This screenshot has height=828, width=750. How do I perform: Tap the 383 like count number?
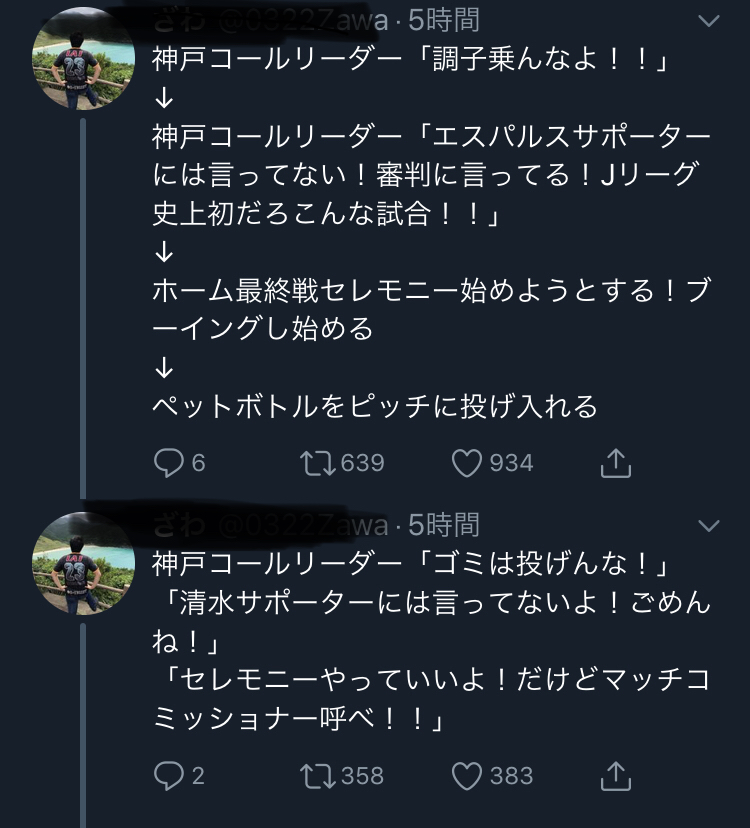pyautogui.click(x=511, y=776)
